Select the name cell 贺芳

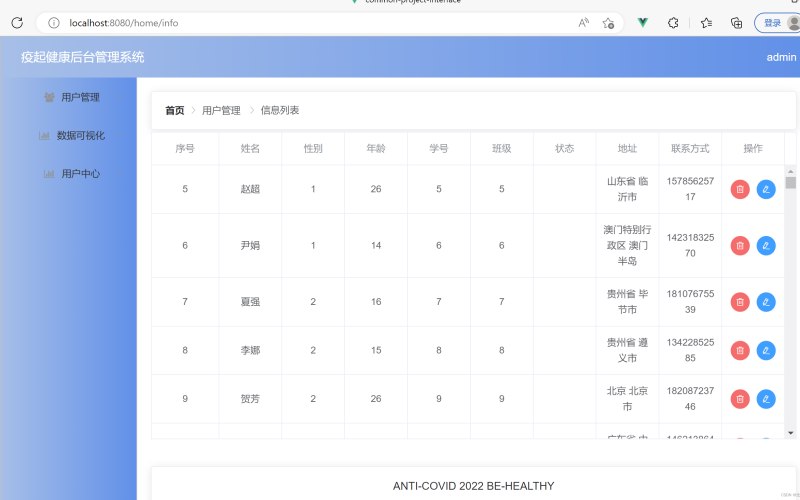pyautogui.click(x=250, y=398)
